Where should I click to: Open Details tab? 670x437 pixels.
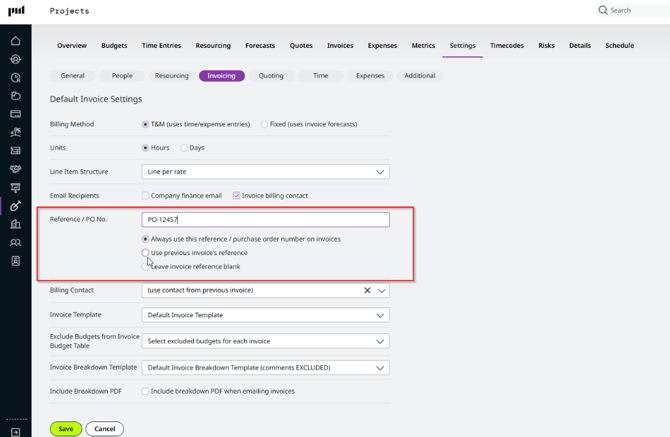click(x=580, y=46)
